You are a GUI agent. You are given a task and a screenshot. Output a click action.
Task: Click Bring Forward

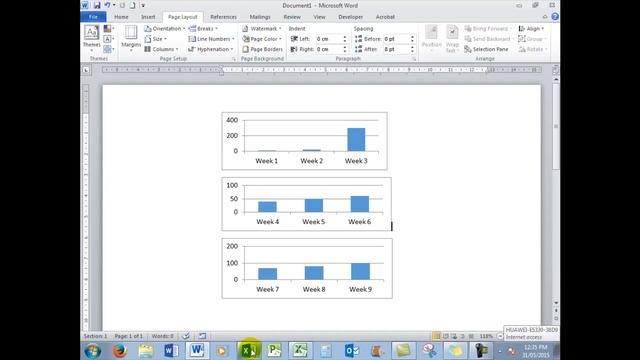pyautogui.click(x=487, y=29)
